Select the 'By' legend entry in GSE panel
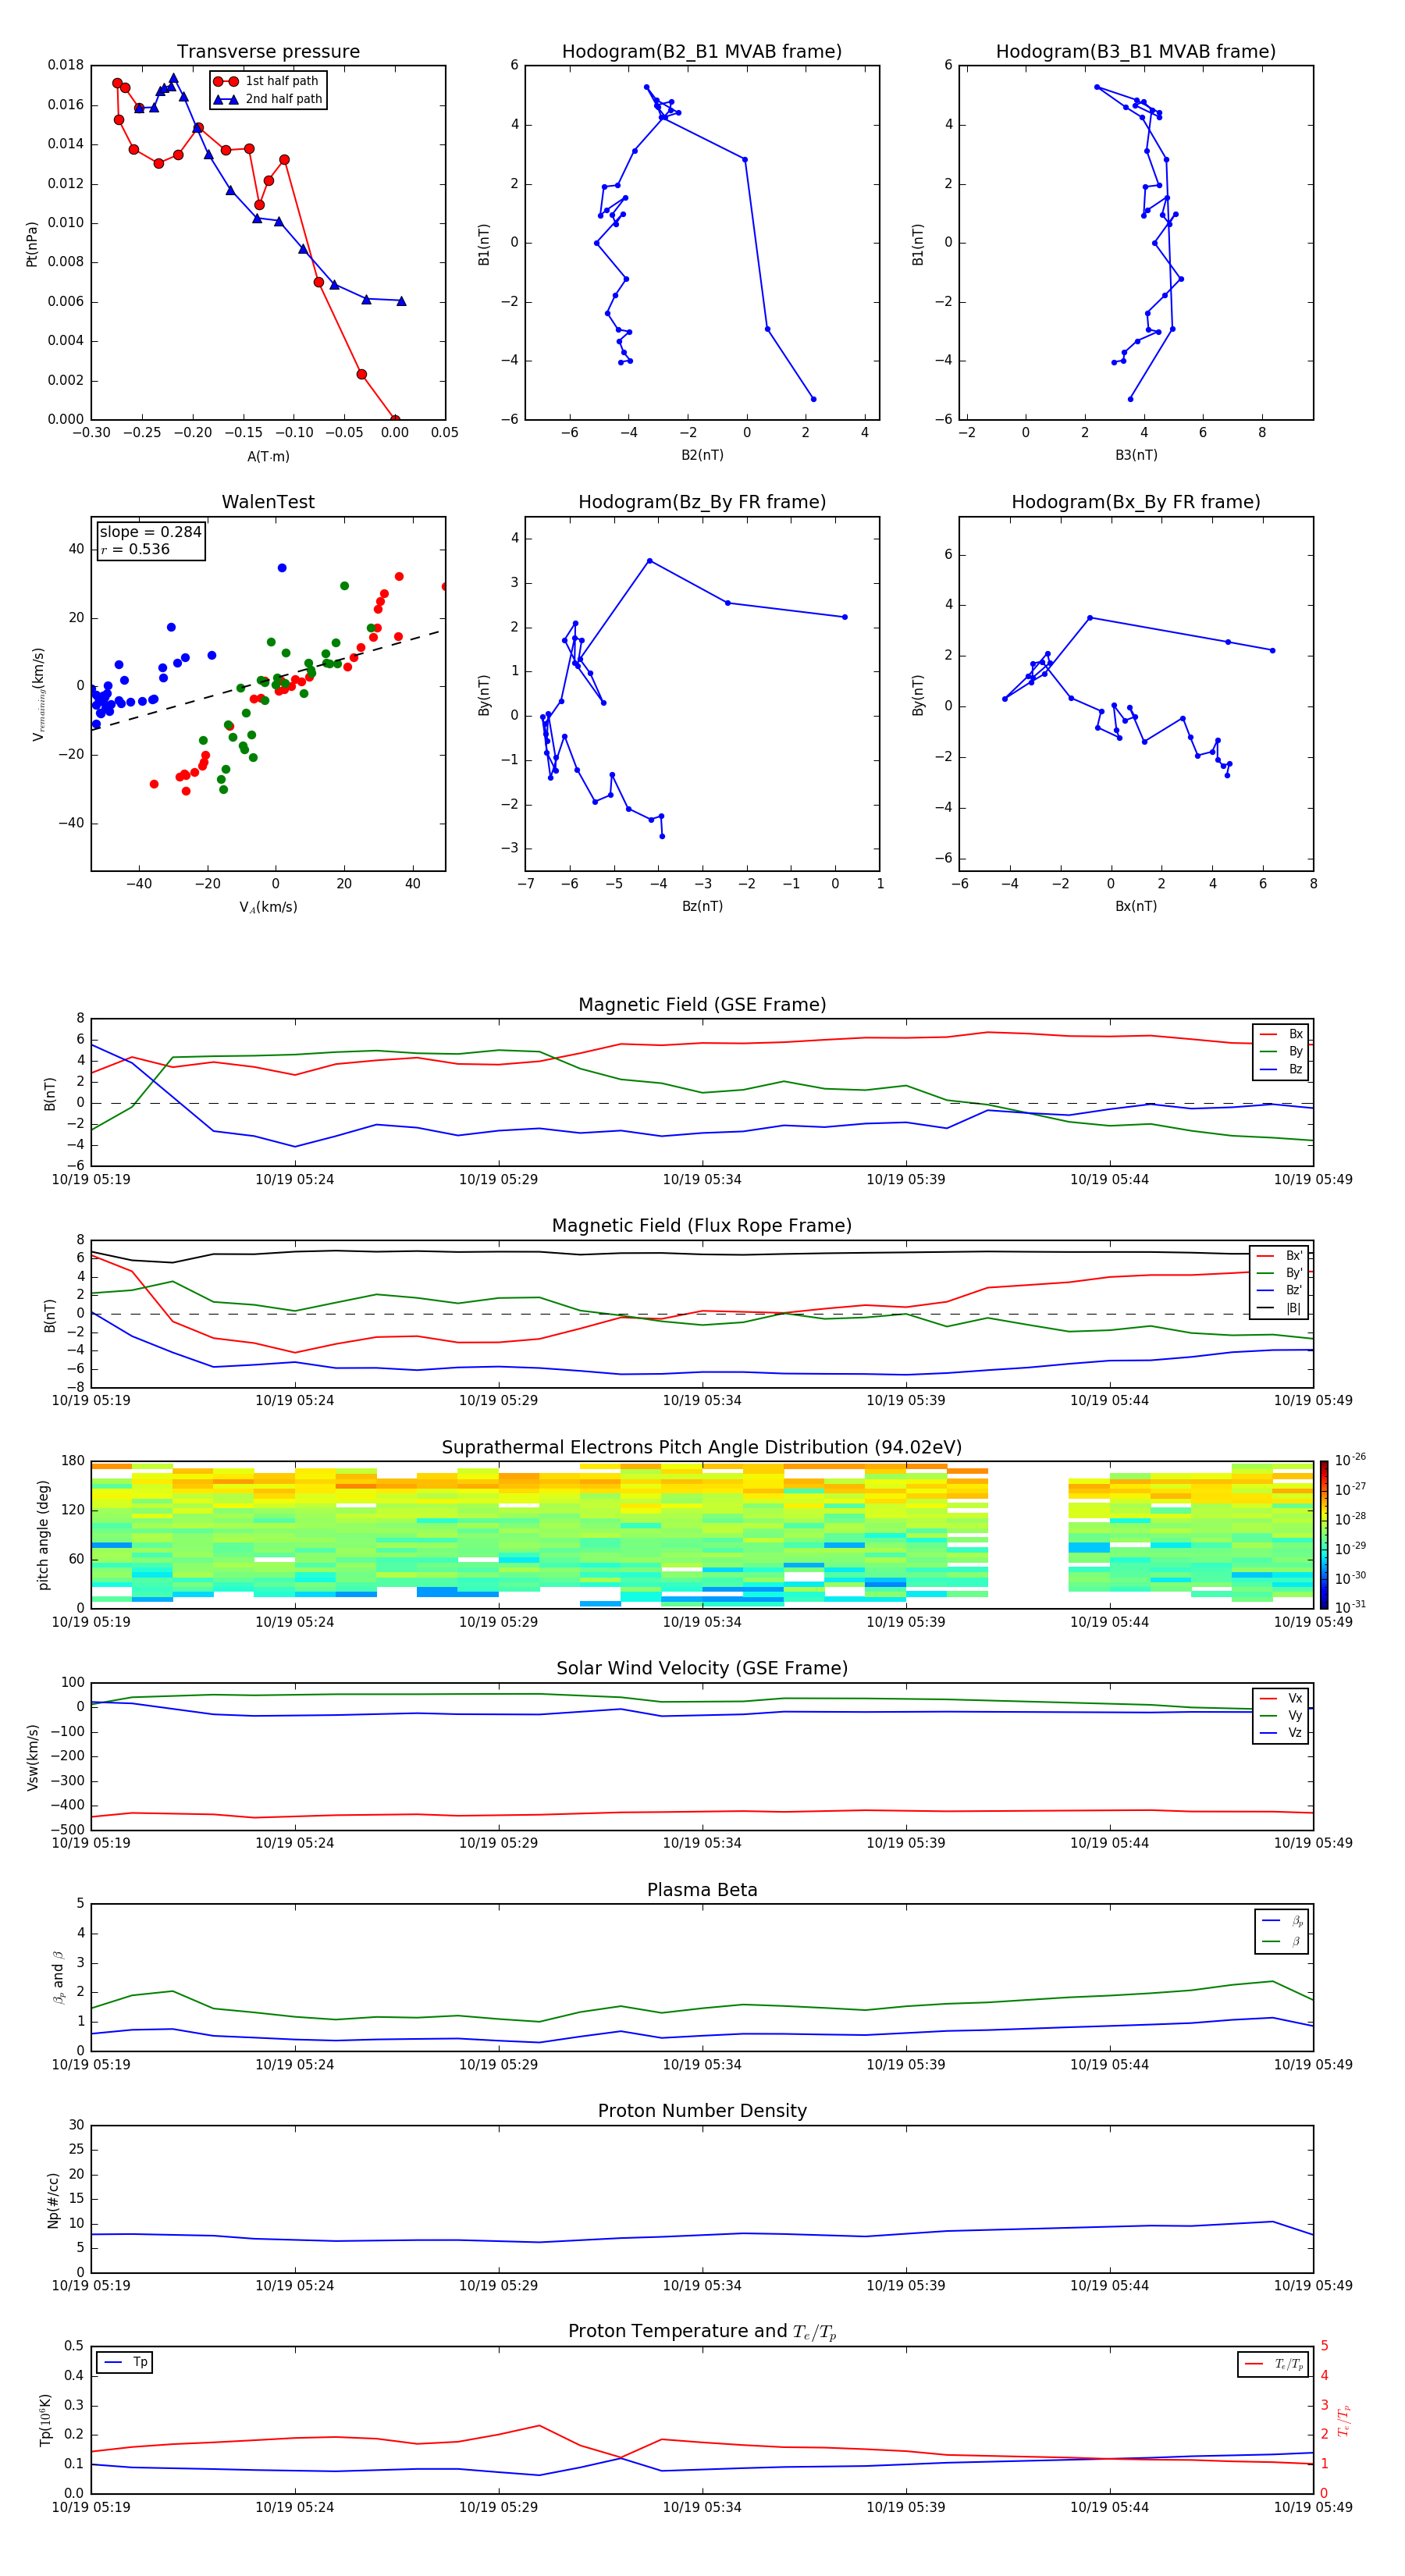Viewport: 1405px width, 2576px height. point(1281,1051)
